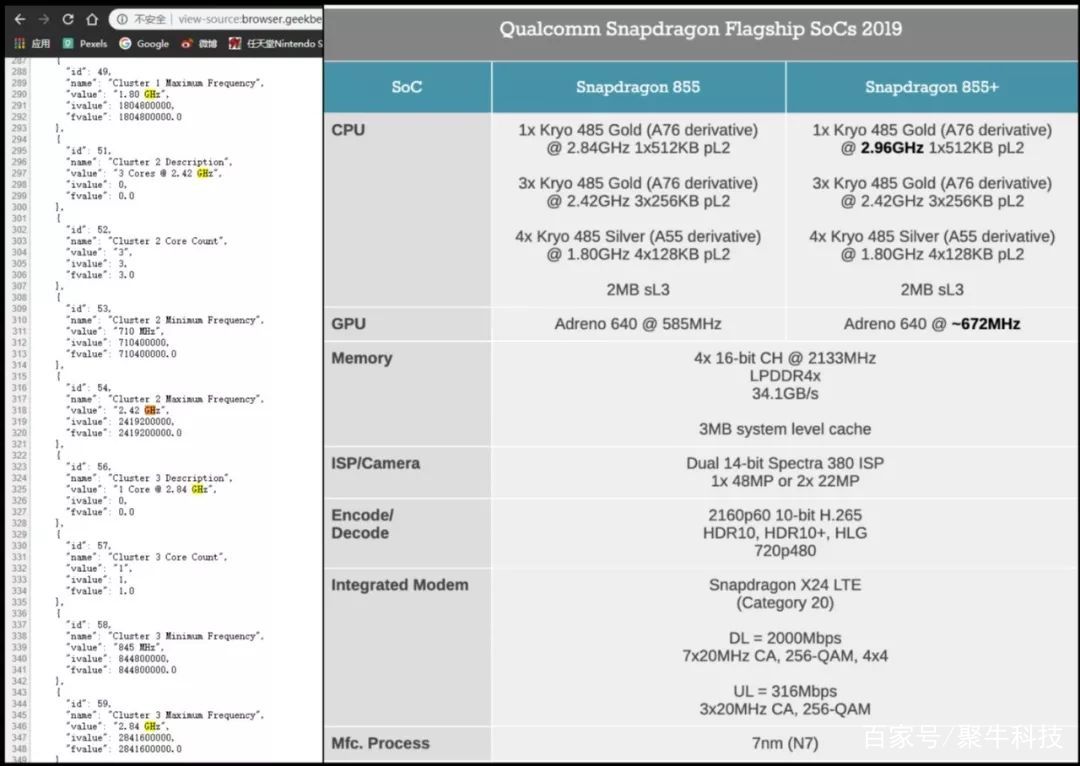
Task: Click the browser back arrow
Action: pos(19,19)
